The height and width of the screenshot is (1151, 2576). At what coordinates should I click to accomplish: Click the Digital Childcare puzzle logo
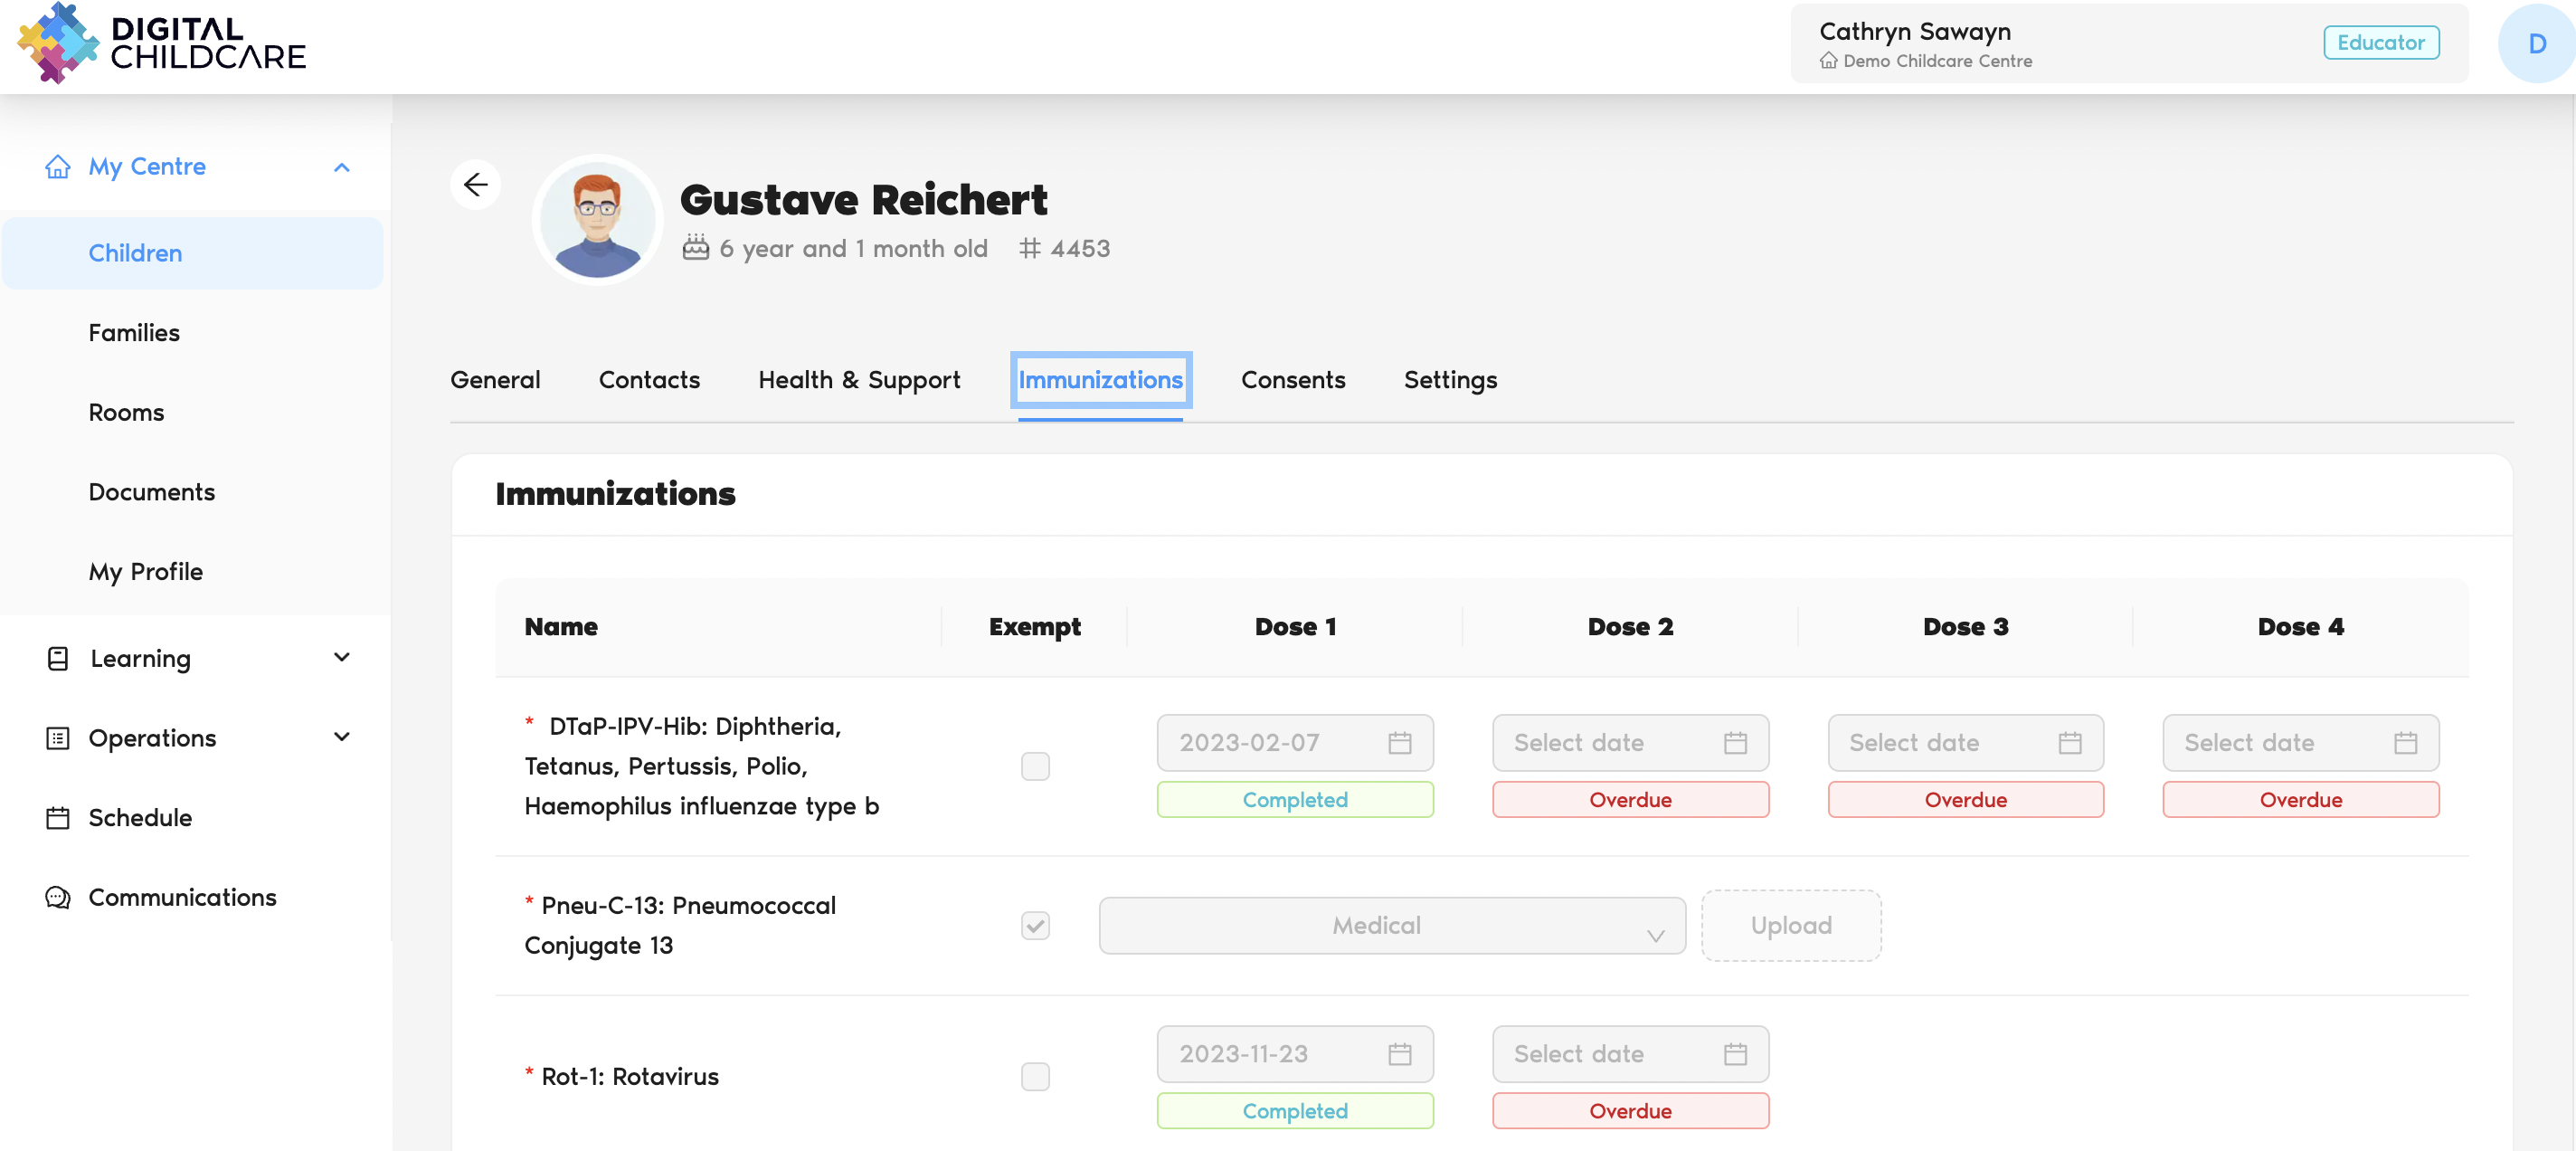(58, 43)
